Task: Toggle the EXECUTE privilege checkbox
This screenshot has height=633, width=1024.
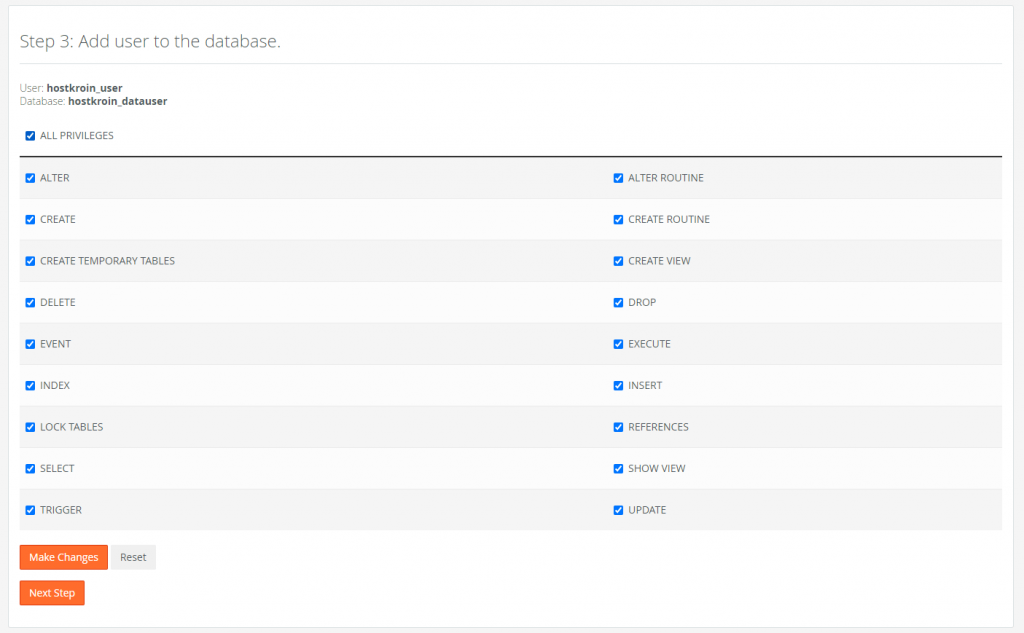Action: coord(618,344)
